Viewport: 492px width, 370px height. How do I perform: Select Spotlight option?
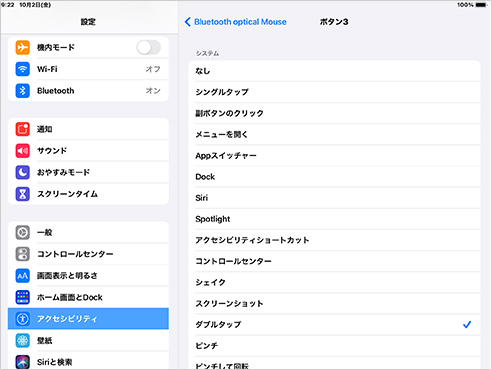pos(334,219)
